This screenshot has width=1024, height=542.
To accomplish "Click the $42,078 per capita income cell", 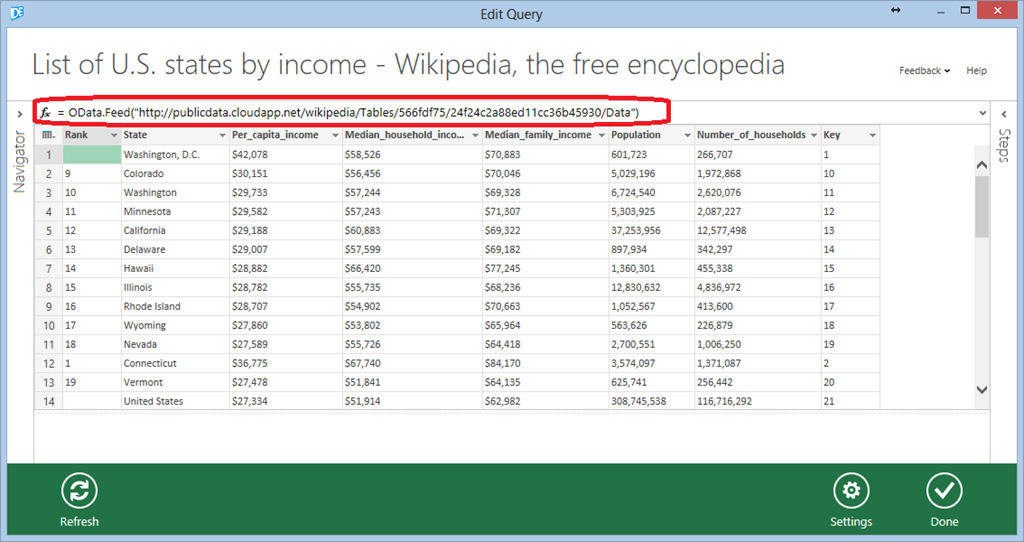I will pos(286,155).
